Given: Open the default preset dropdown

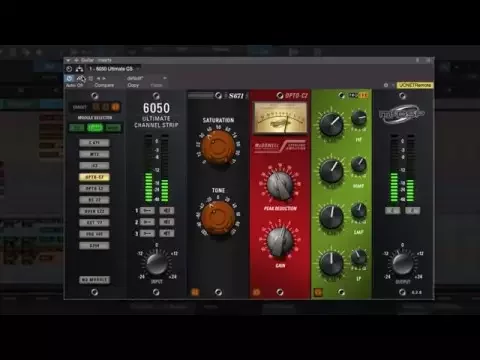Looking at the screenshot, I should 147,78.
